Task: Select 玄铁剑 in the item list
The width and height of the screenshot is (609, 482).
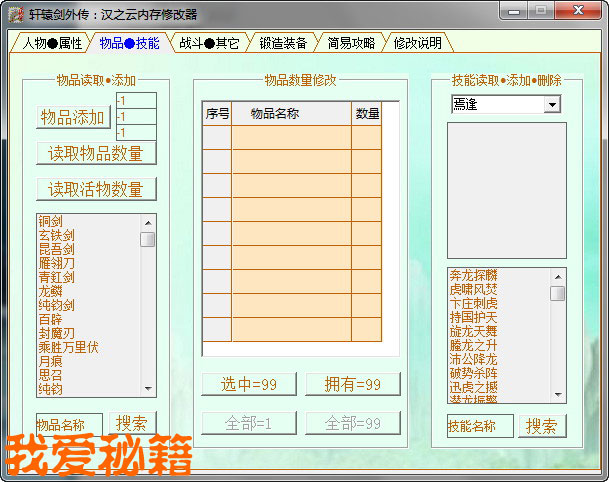Action: [57, 235]
